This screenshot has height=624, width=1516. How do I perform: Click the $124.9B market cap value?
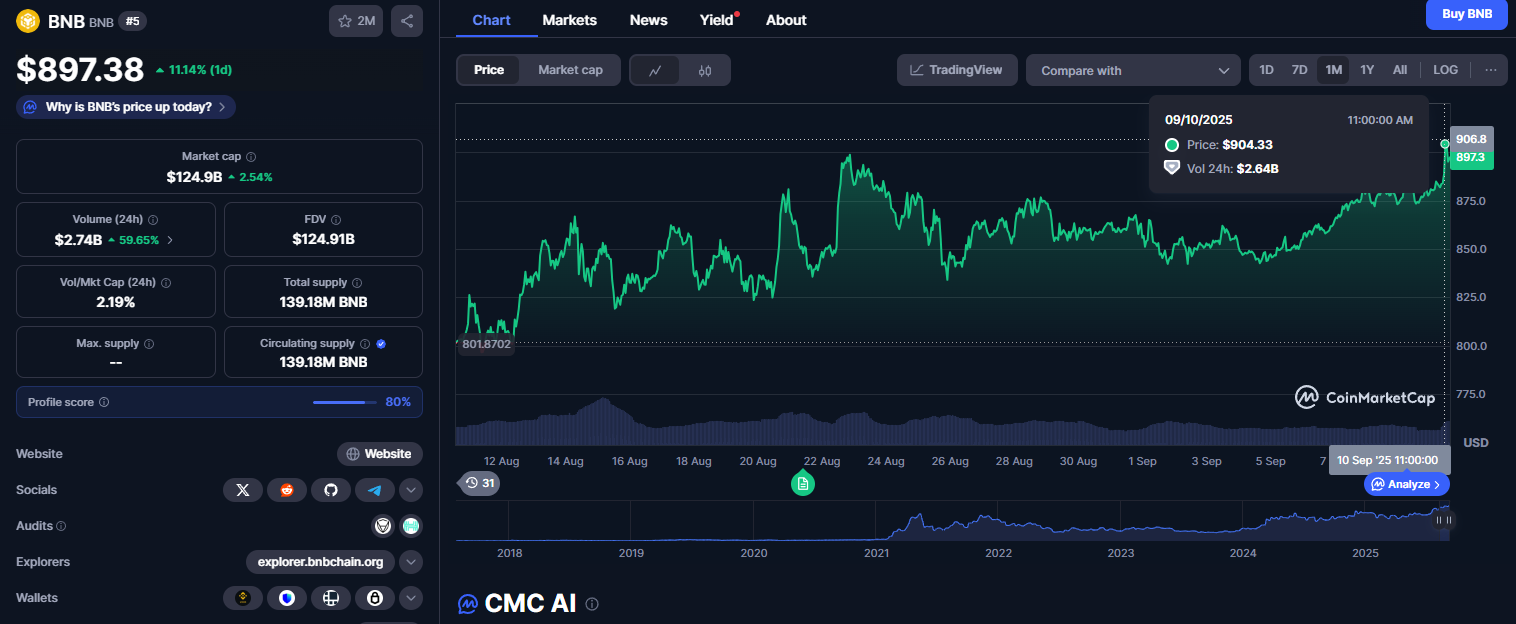194,177
